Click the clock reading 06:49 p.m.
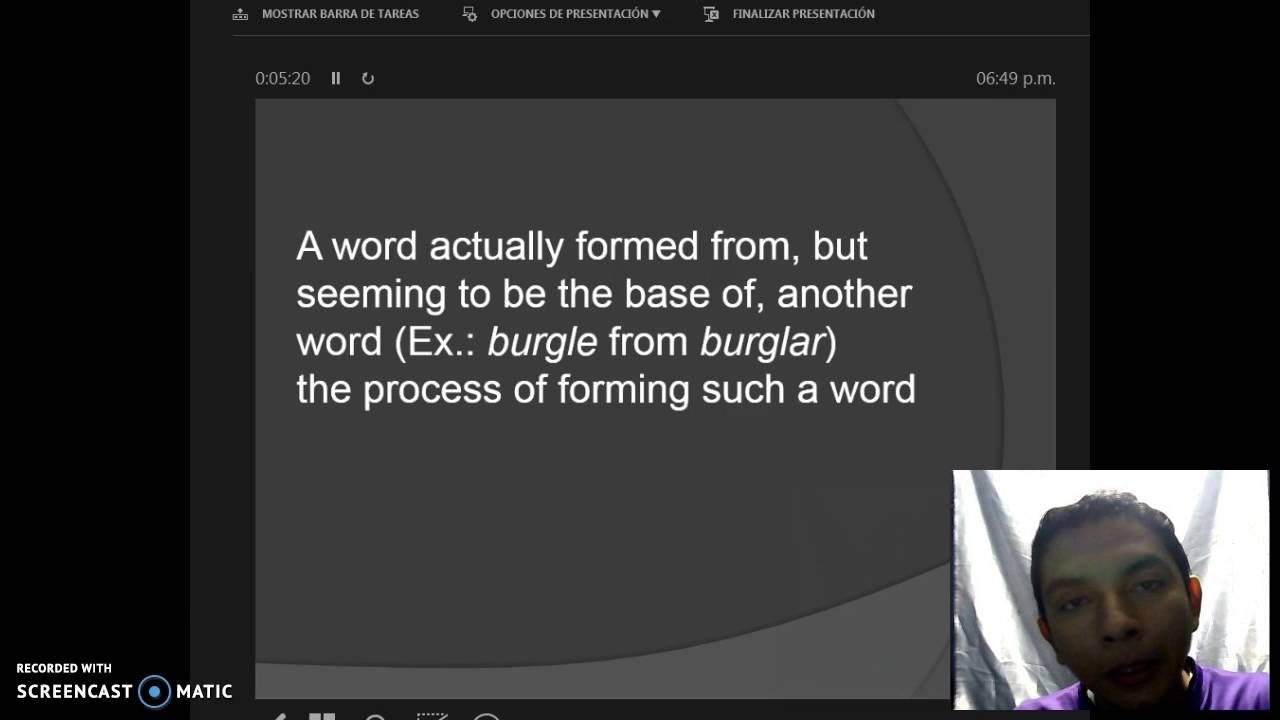This screenshot has height=720, width=1280. click(1016, 78)
